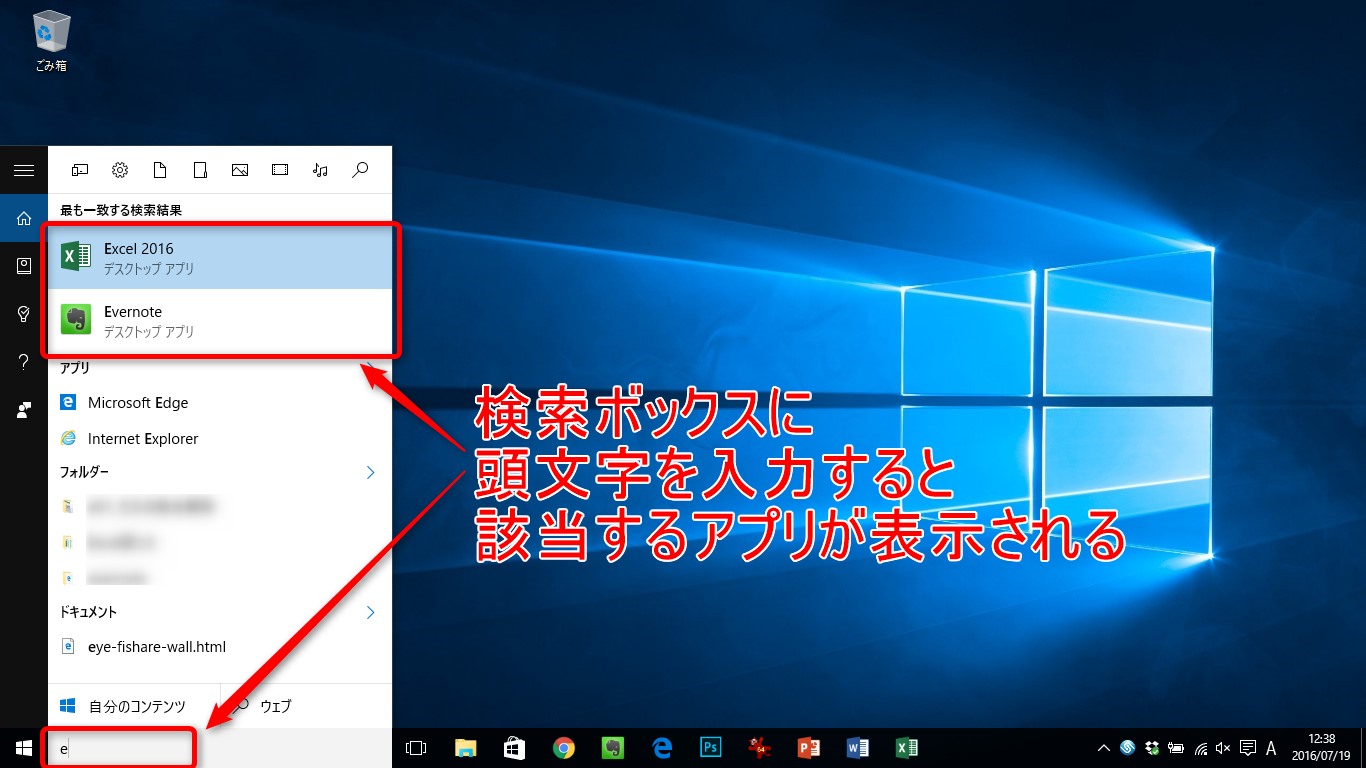Open the lightbulb tips section
Image resolution: width=1366 pixels, height=768 pixels.
coord(24,314)
